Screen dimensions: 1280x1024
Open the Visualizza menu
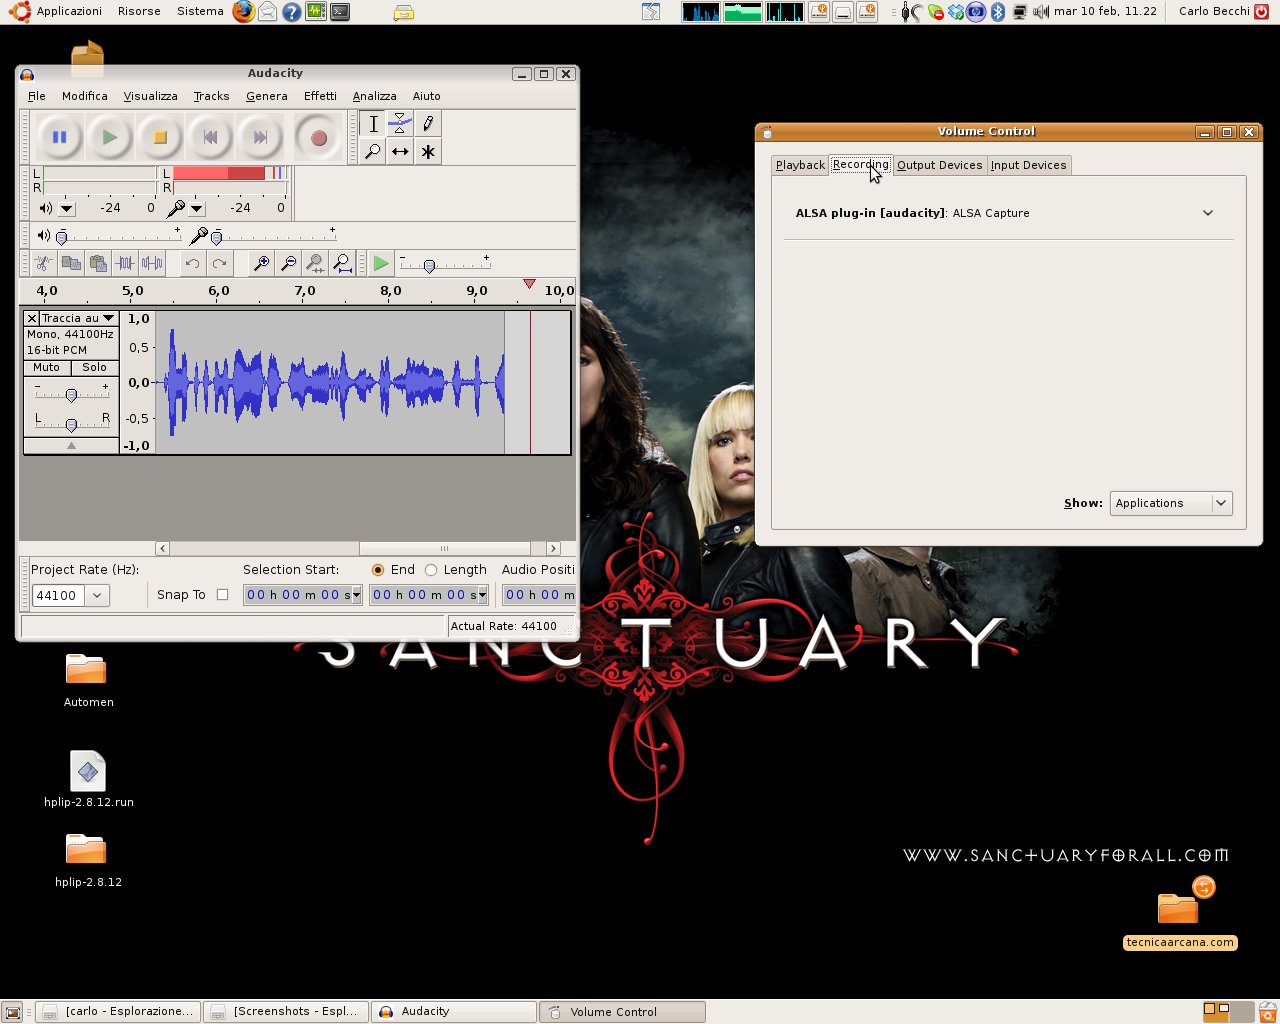(150, 96)
